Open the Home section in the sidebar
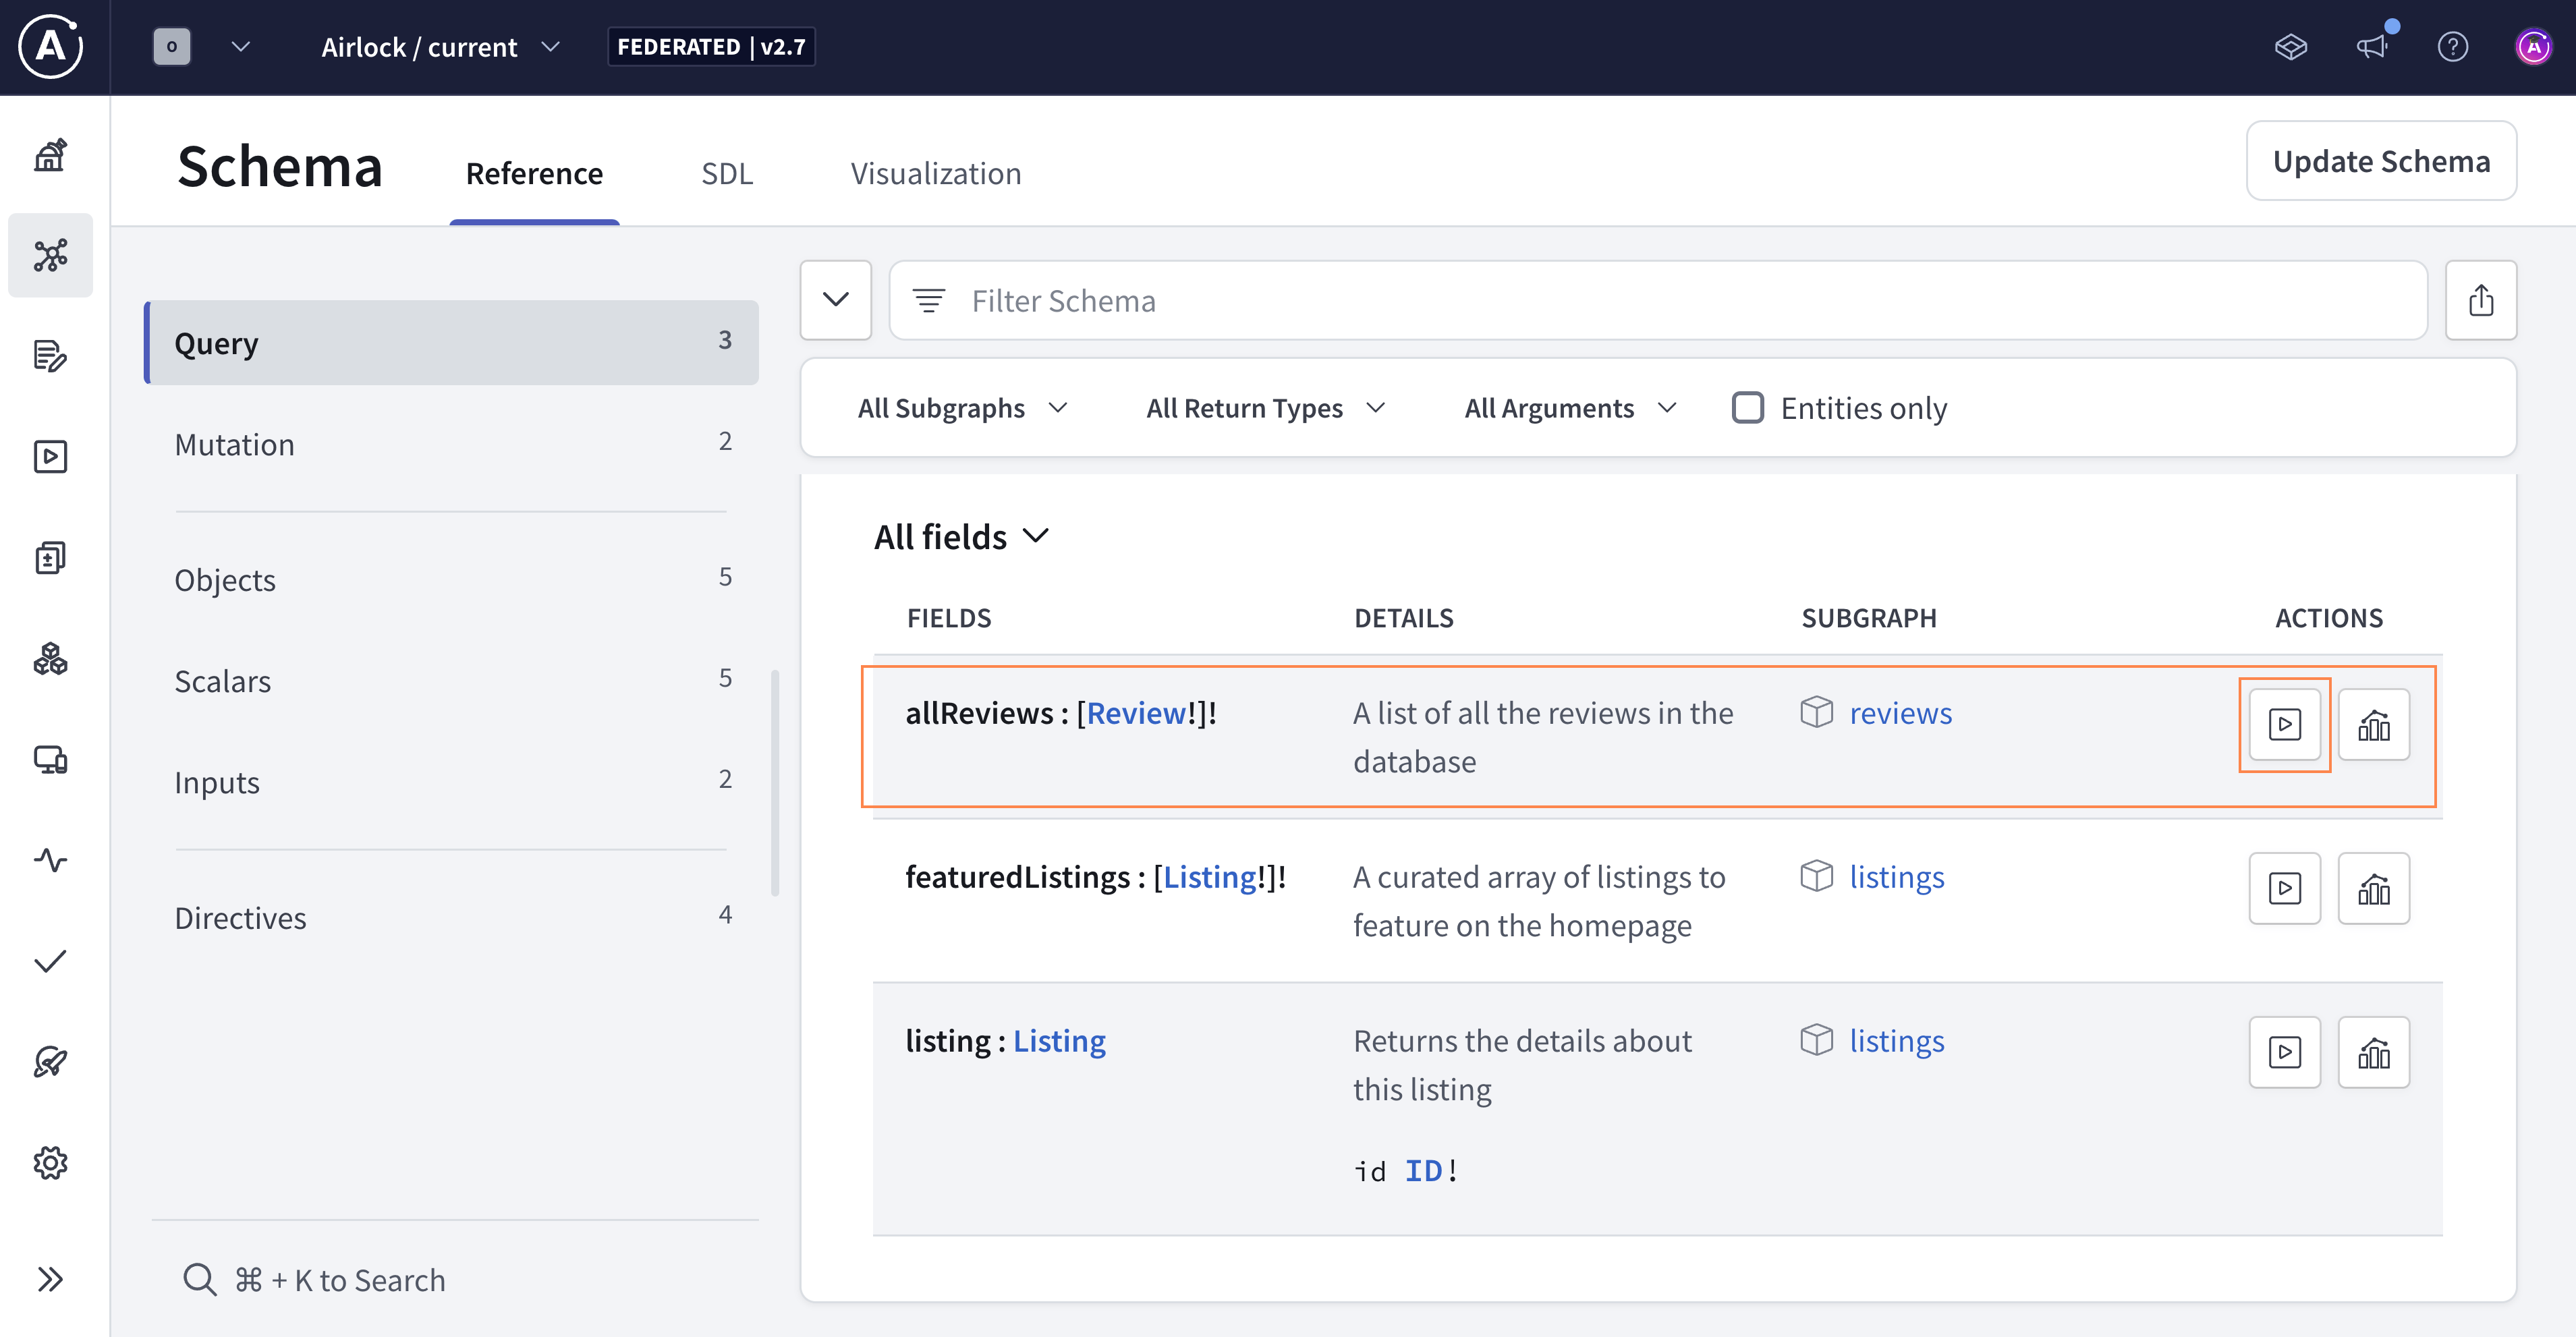 50,155
